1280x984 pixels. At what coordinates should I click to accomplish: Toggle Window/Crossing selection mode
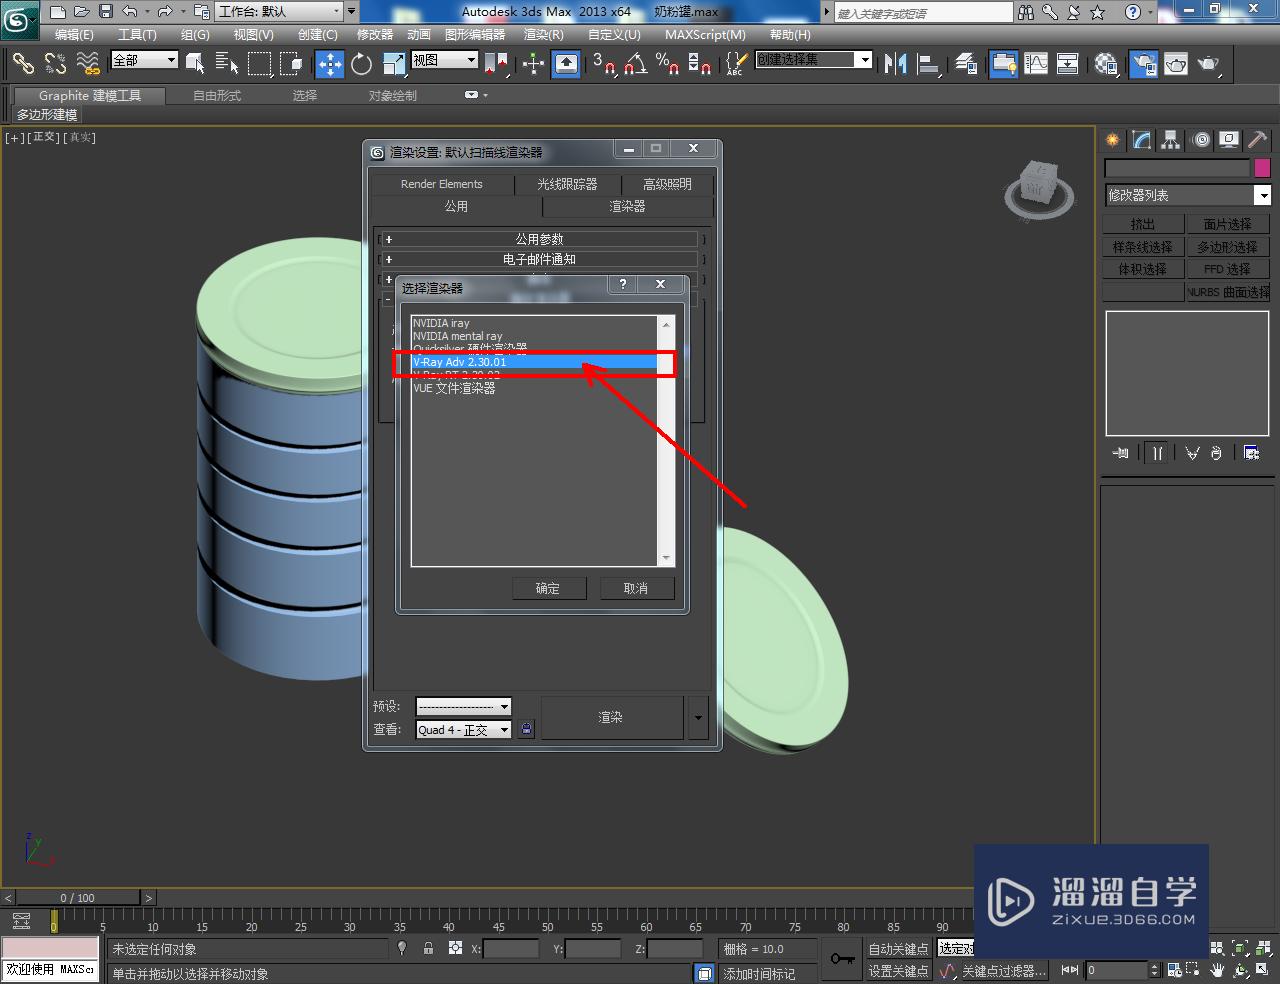291,64
